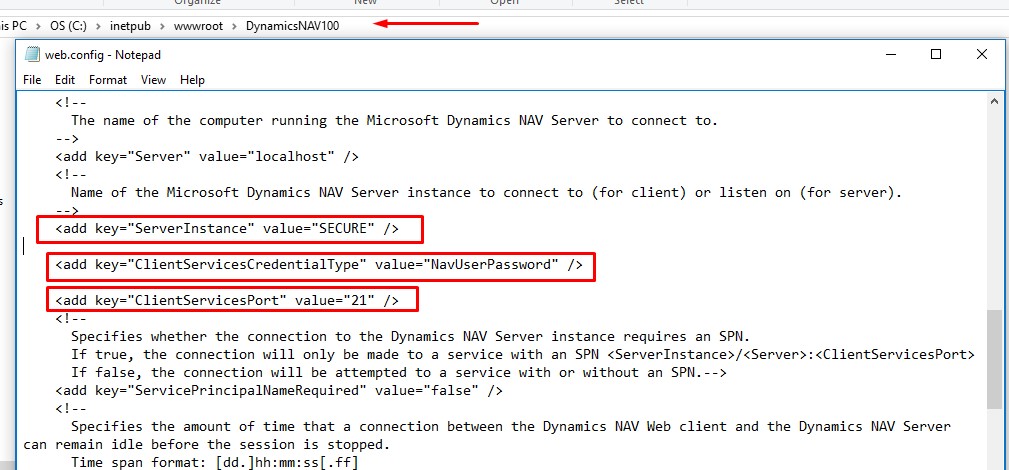
Task: Click the line "can remain idle before the session"
Action: click(206, 445)
